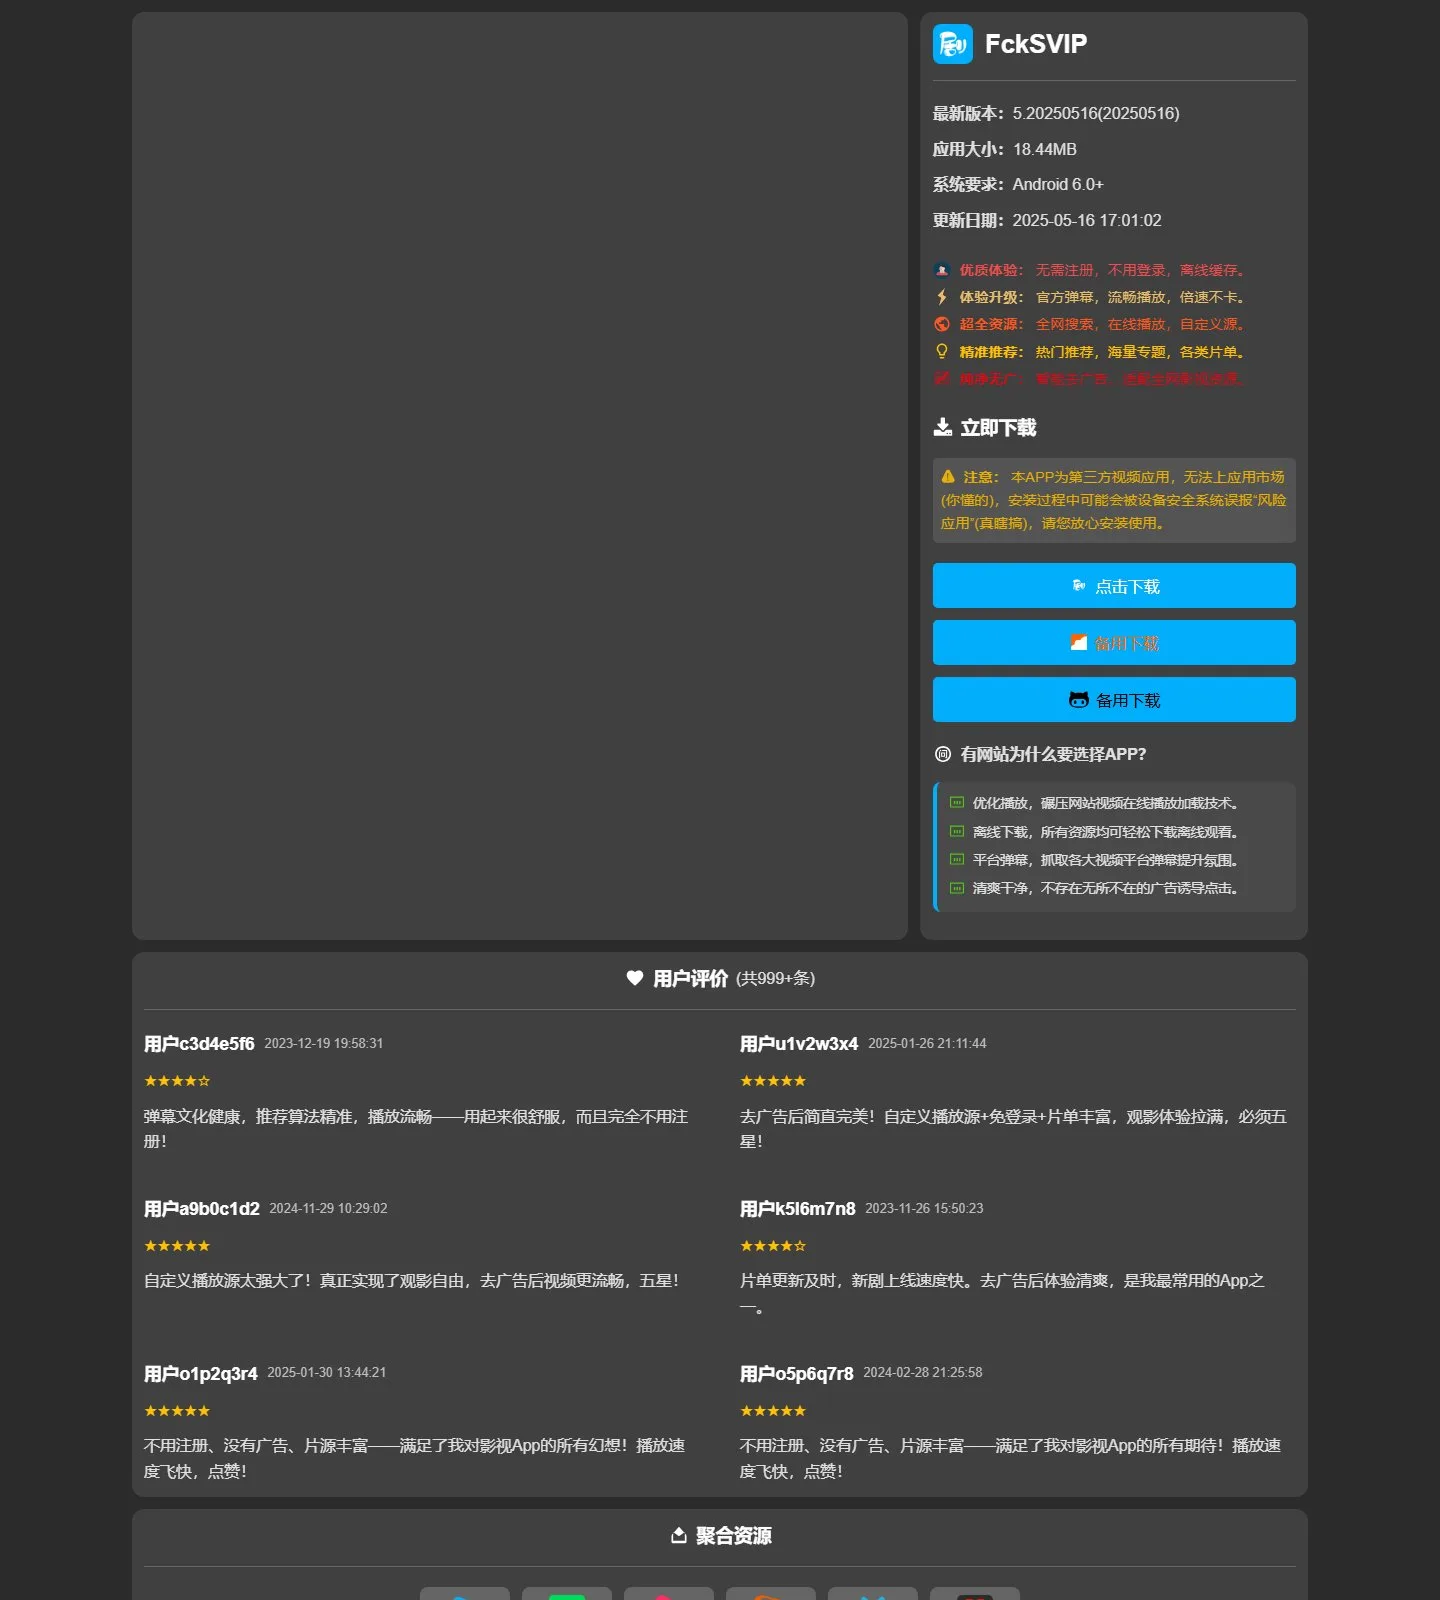Viewport: 1440px width, 1600px height.
Task: Click the 注意 third-party app warning notice
Action: tap(1114, 500)
